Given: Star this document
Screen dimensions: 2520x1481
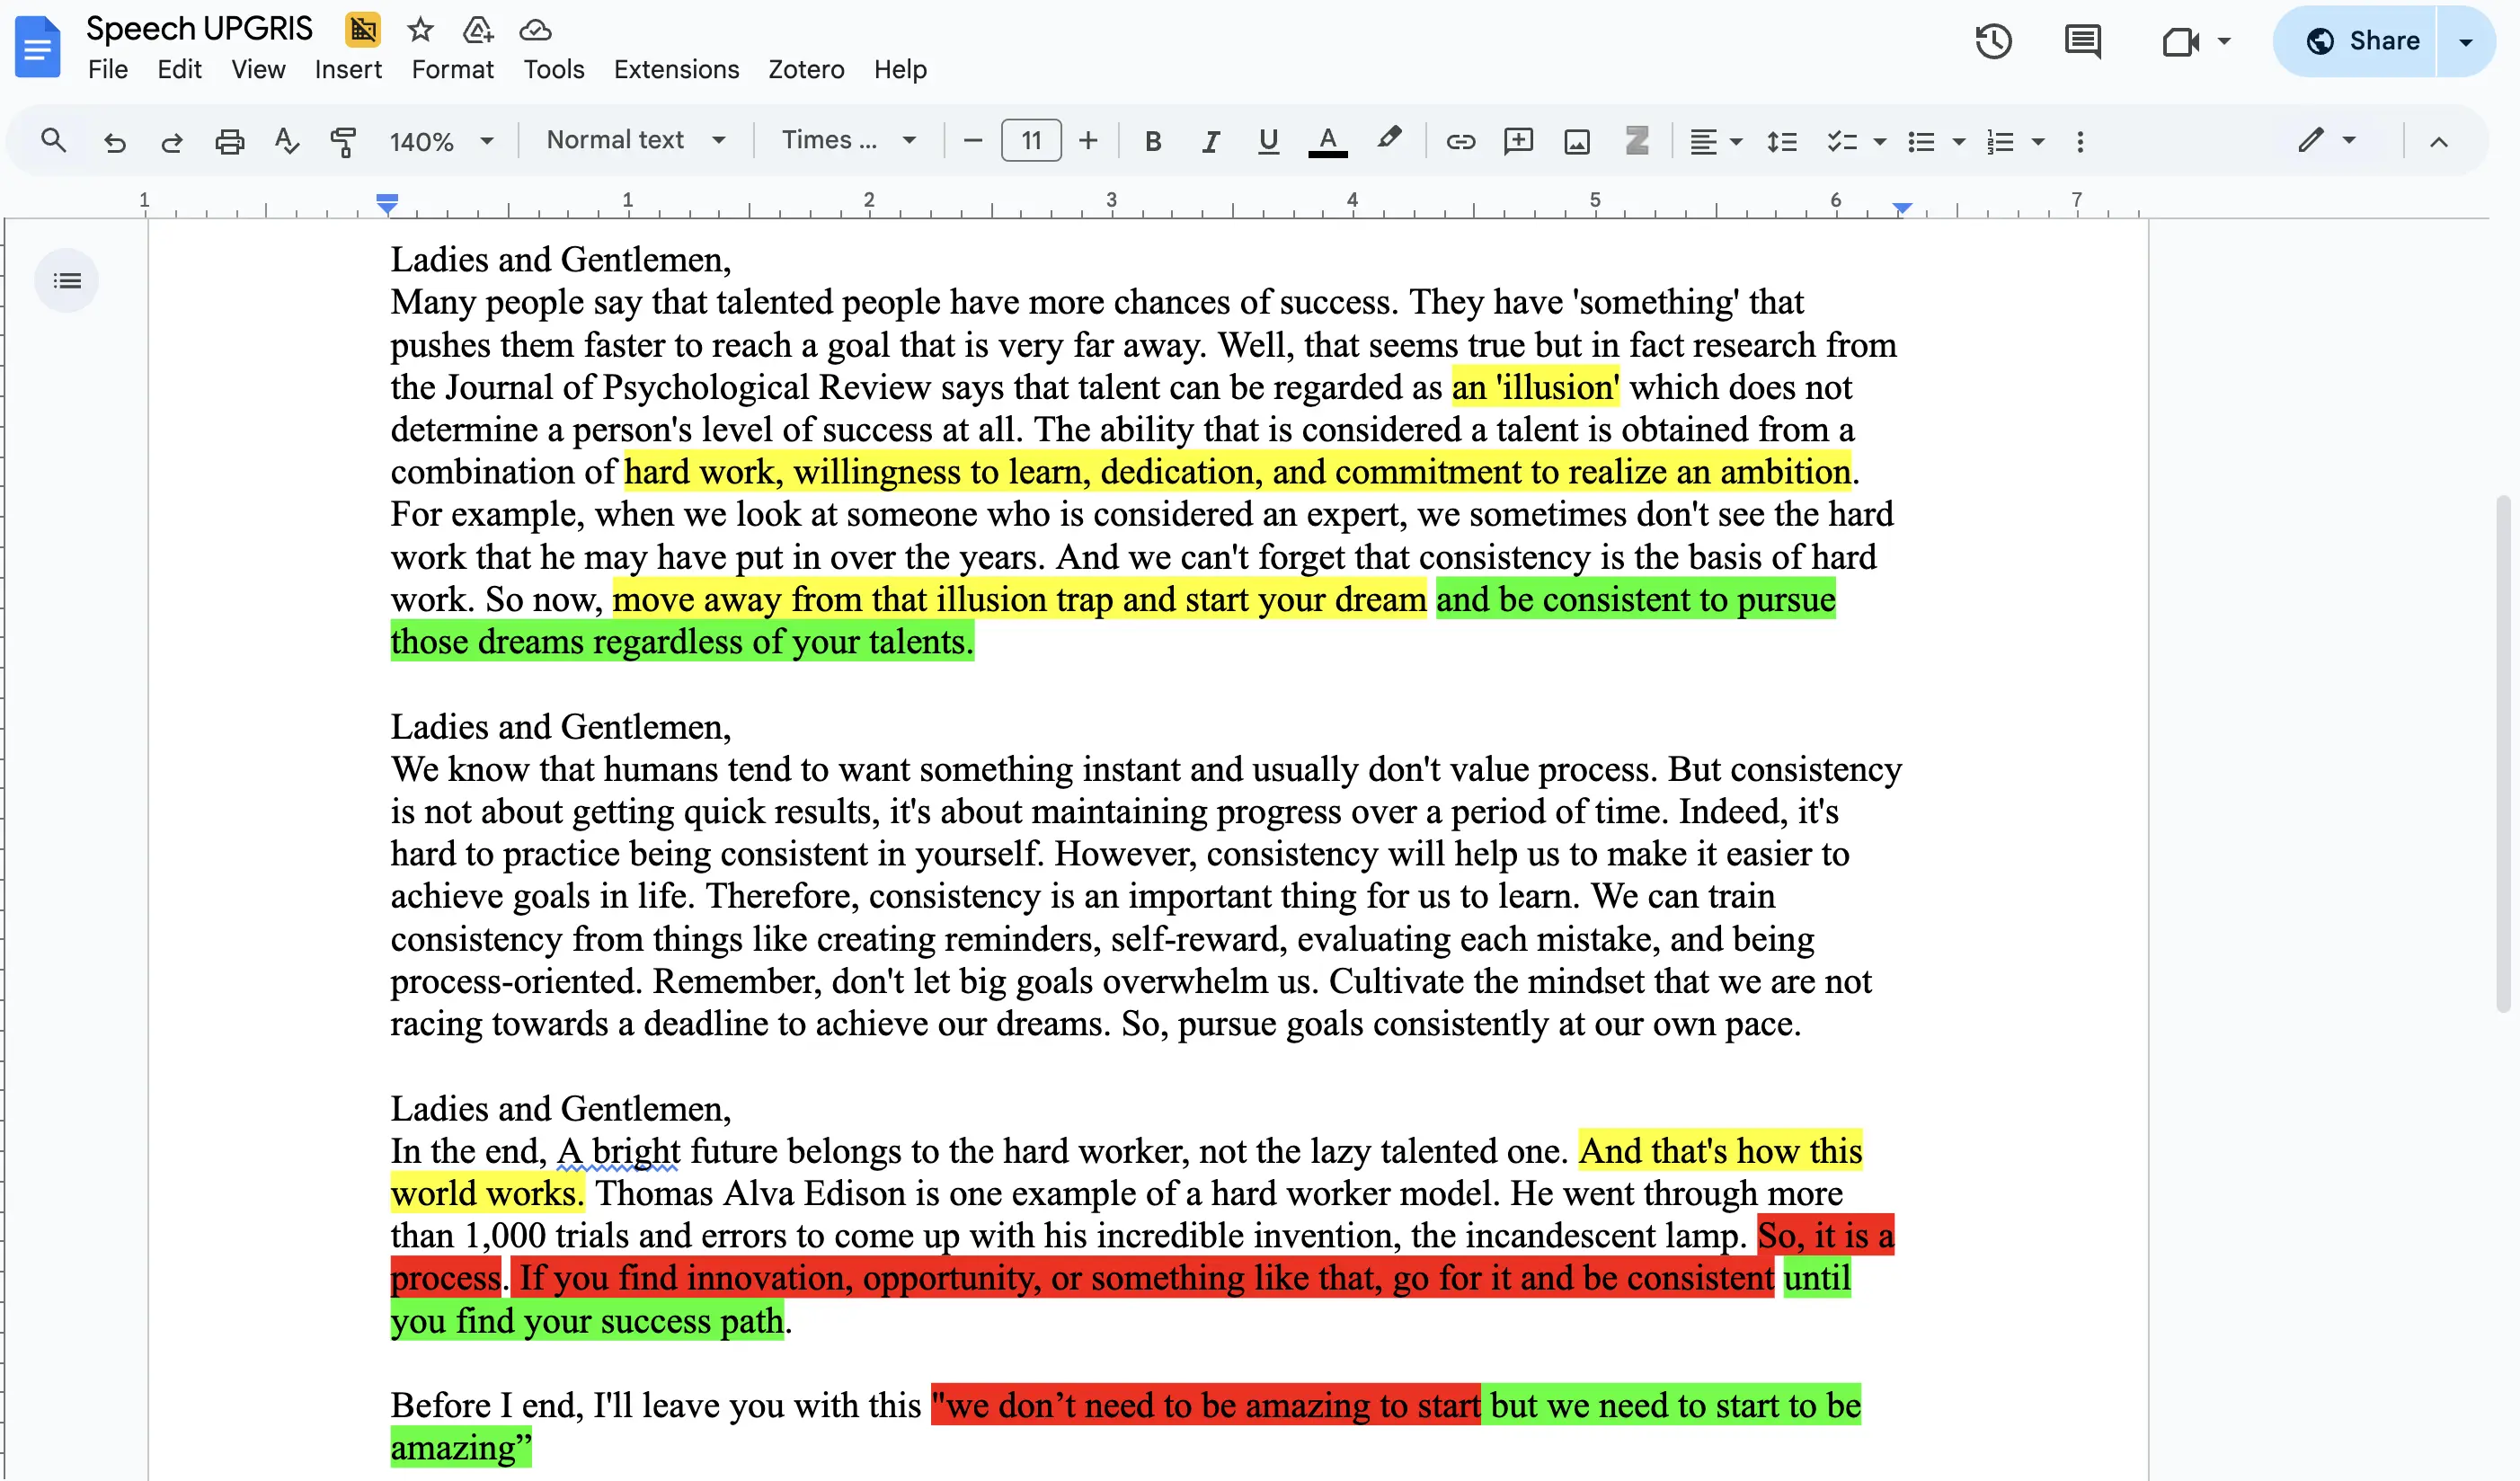Looking at the screenshot, I should pos(420,30).
